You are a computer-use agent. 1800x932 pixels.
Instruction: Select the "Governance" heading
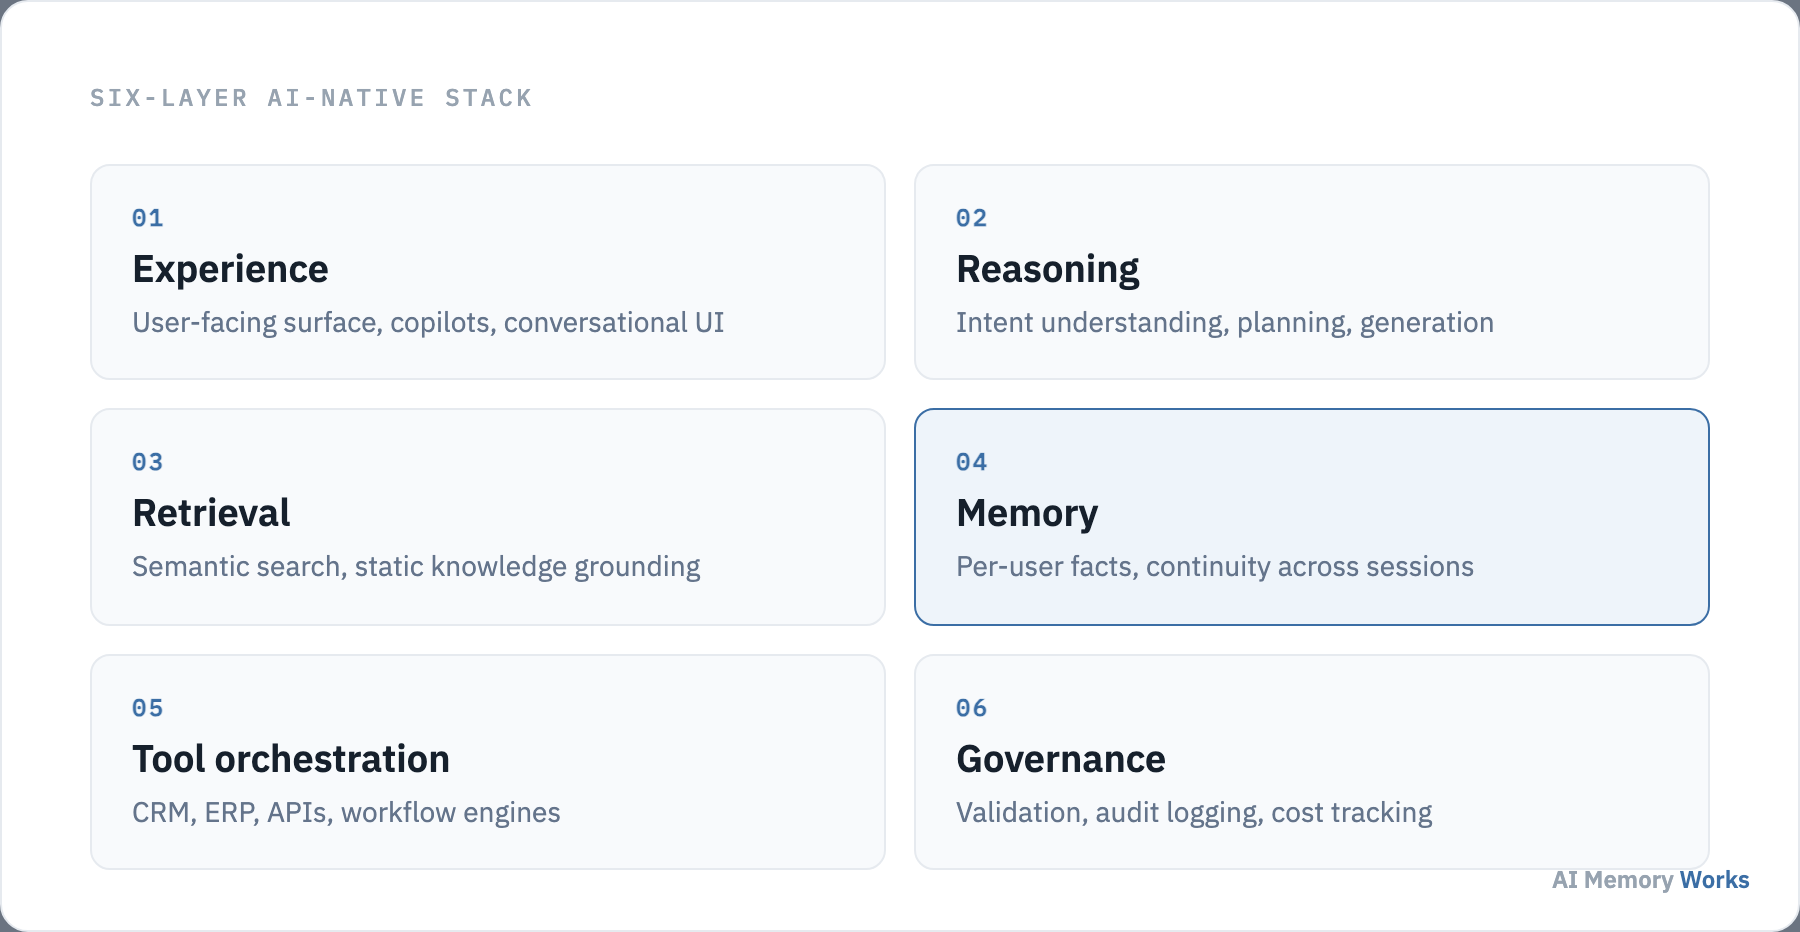click(1061, 759)
